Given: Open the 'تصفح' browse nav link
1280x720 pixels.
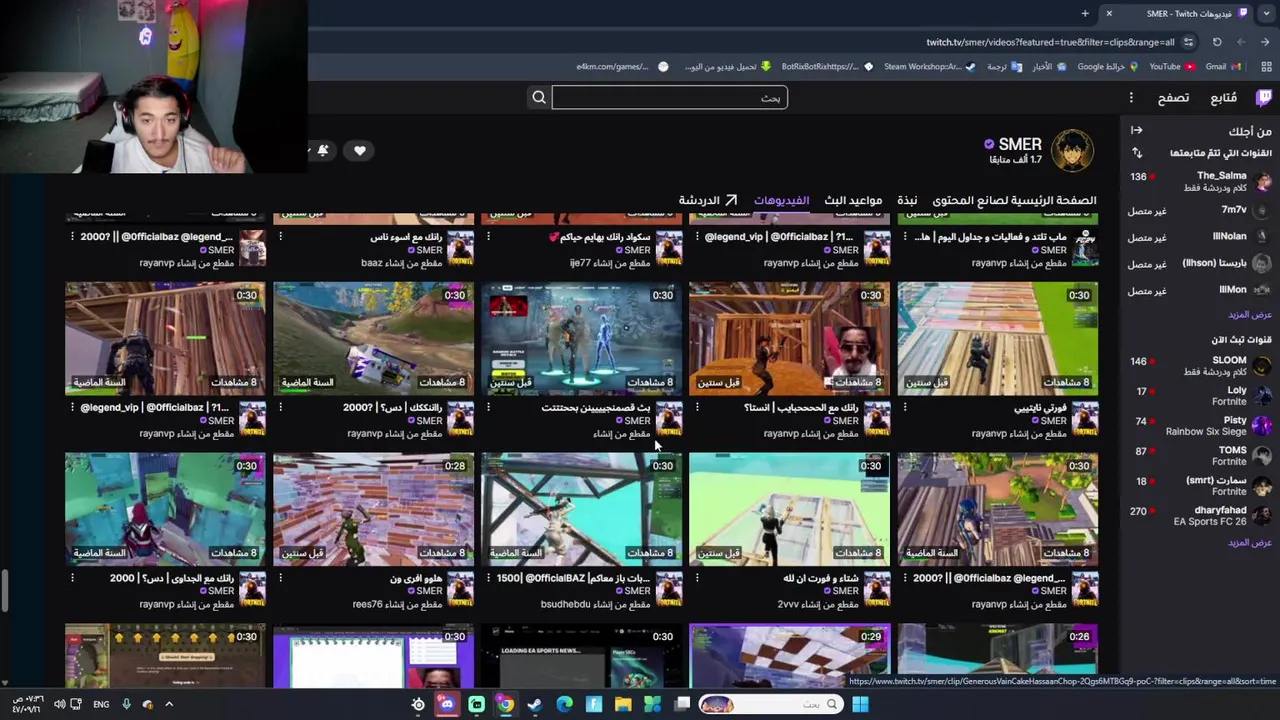Looking at the screenshot, I should point(1173,97).
